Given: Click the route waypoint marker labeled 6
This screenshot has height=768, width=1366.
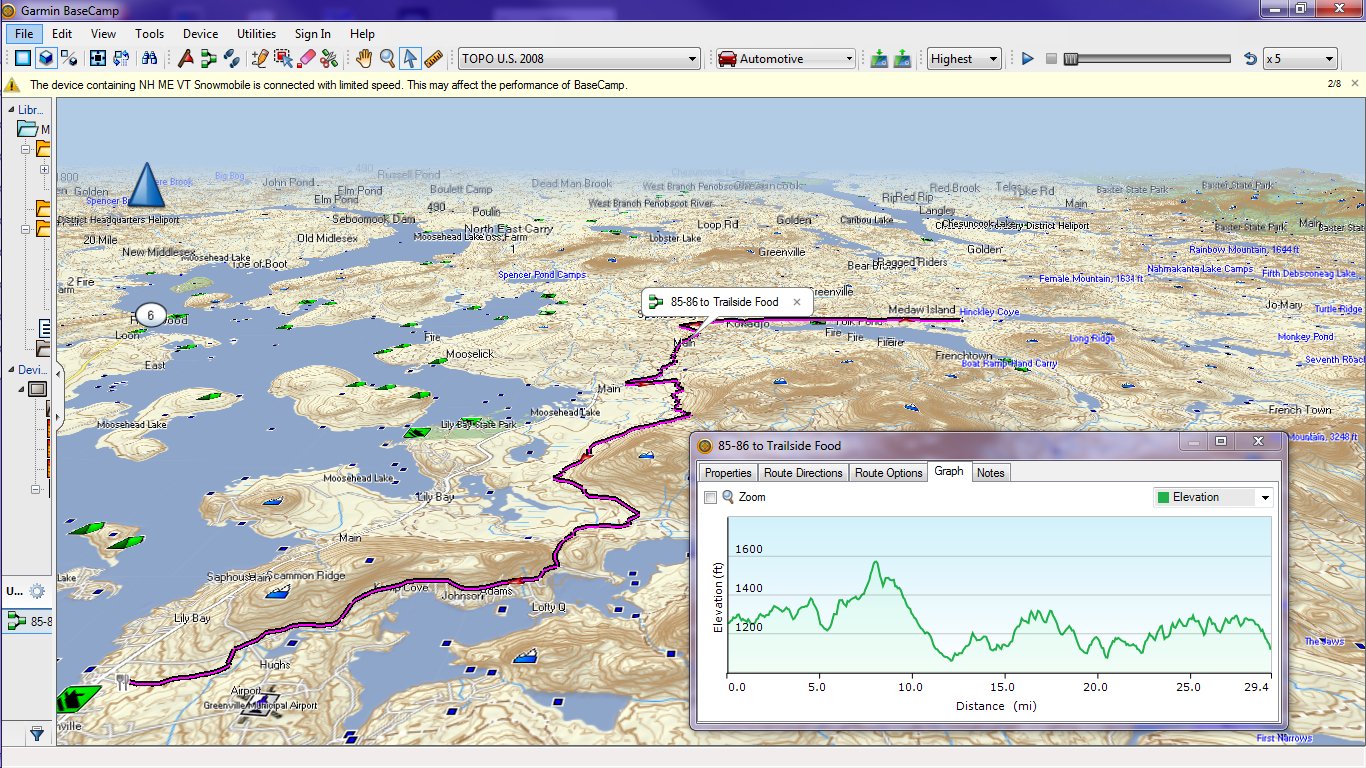Looking at the screenshot, I should tap(150, 315).
